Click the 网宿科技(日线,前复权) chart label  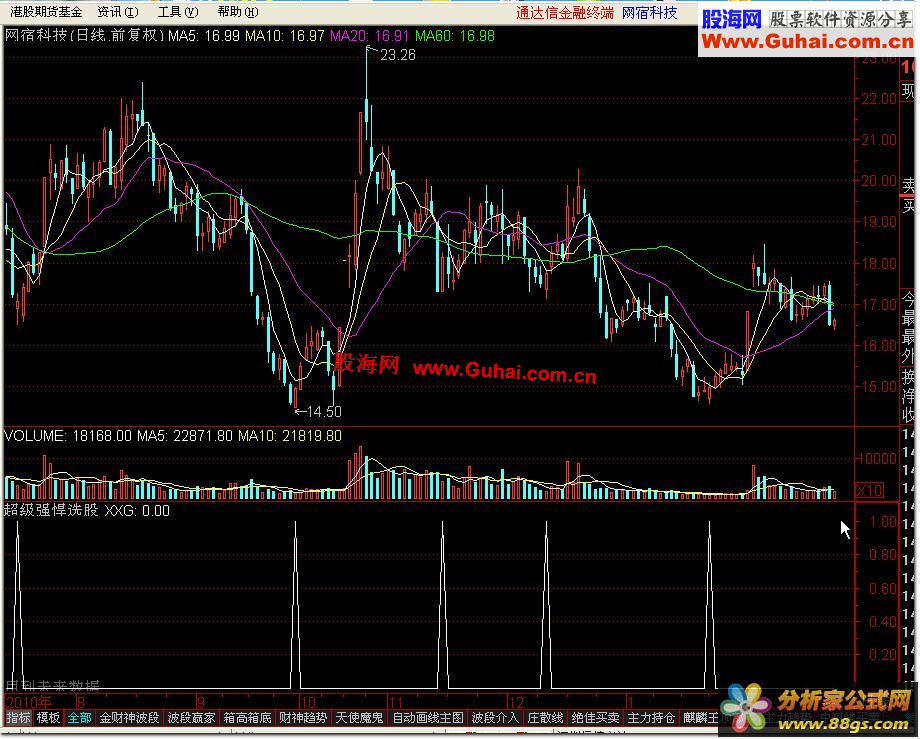pos(84,36)
